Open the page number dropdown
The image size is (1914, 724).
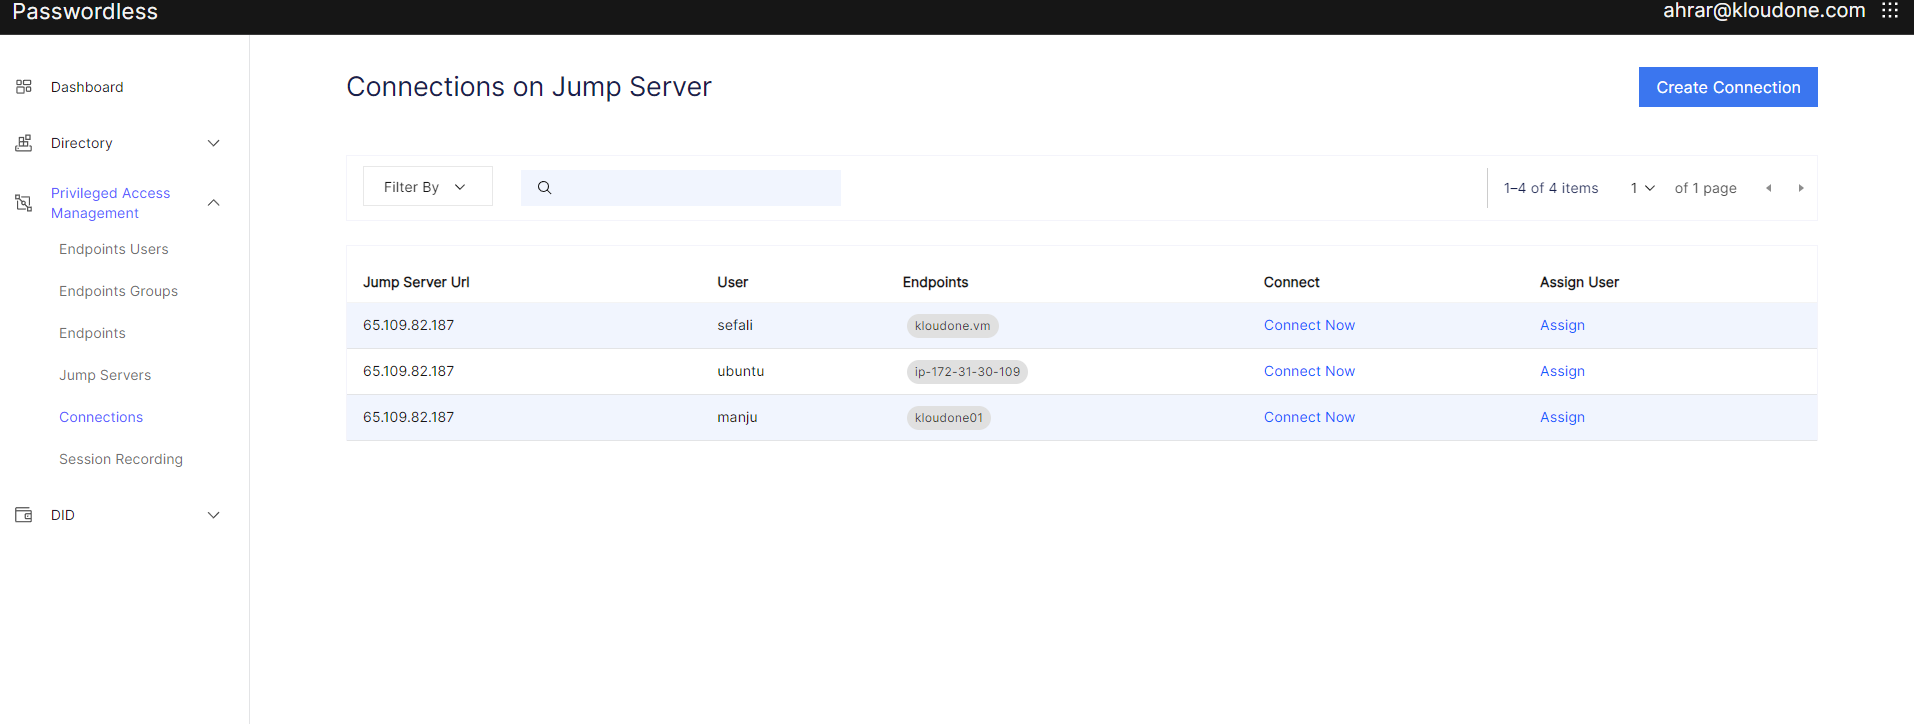[x=1642, y=188]
